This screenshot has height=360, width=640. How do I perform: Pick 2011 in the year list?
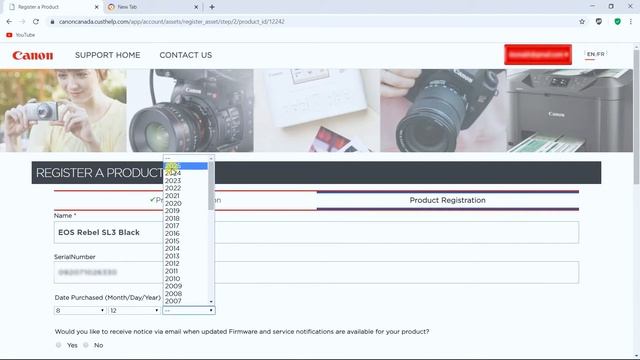tap(186, 271)
